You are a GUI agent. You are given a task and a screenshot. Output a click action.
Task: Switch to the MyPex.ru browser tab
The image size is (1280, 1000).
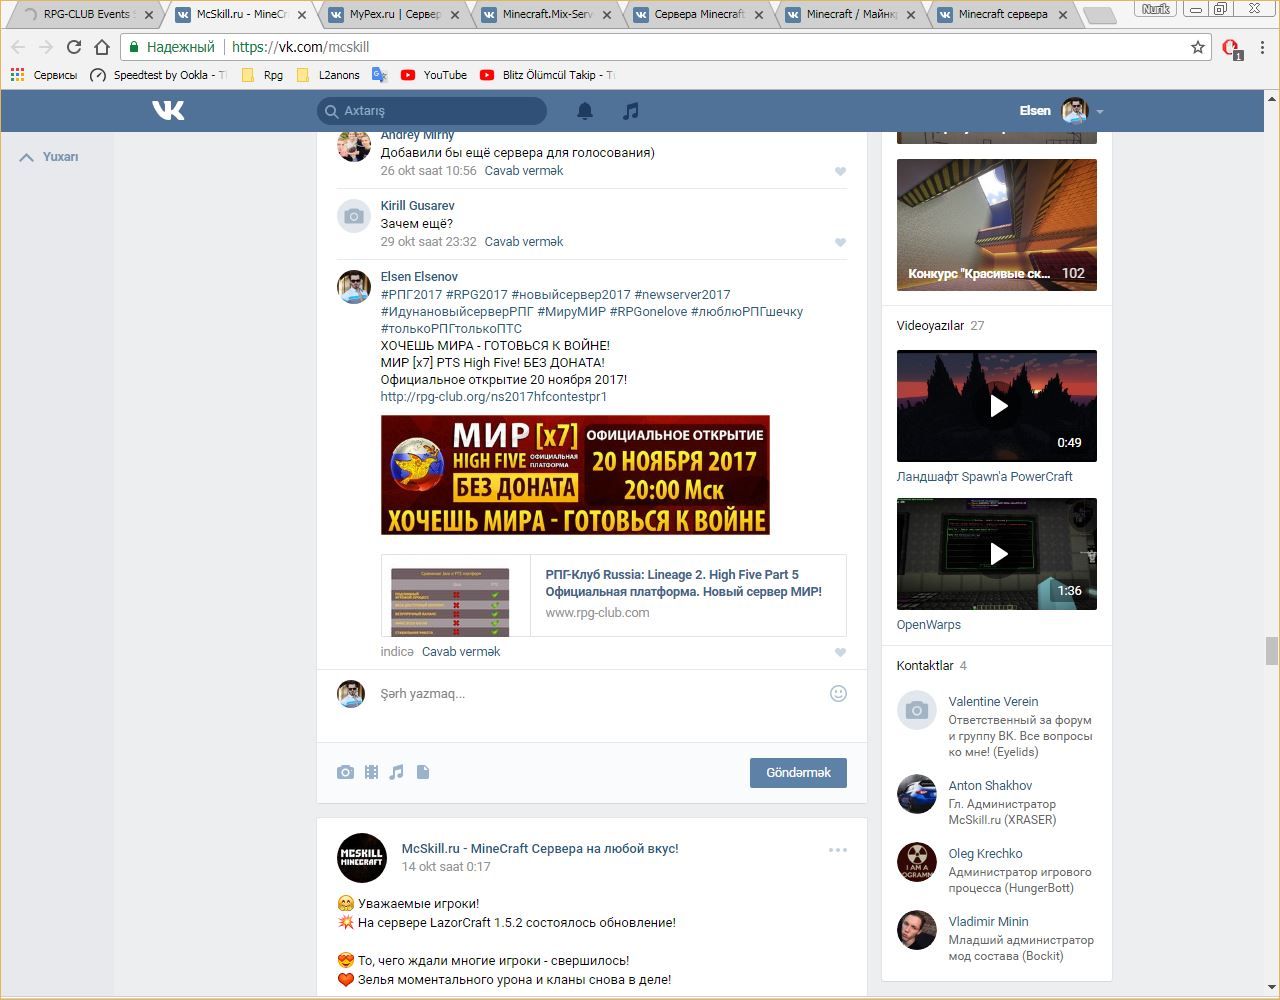point(394,15)
